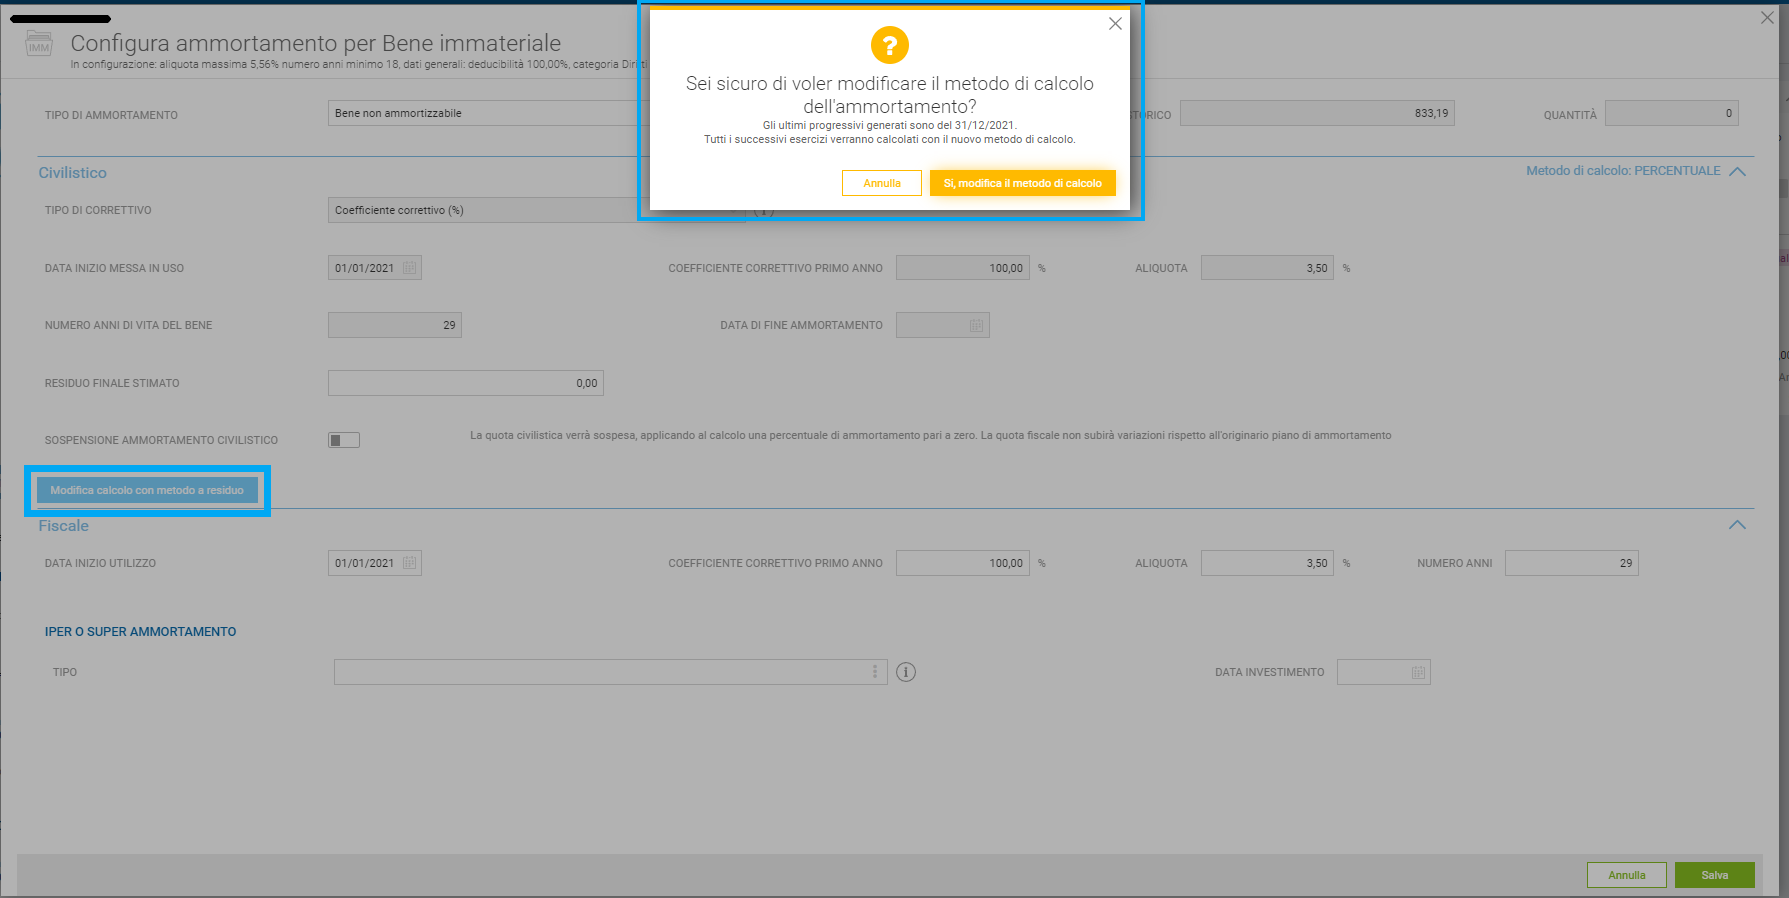
Task: Close the confirmation dialog with the X
Action: click(x=1115, y=24)
